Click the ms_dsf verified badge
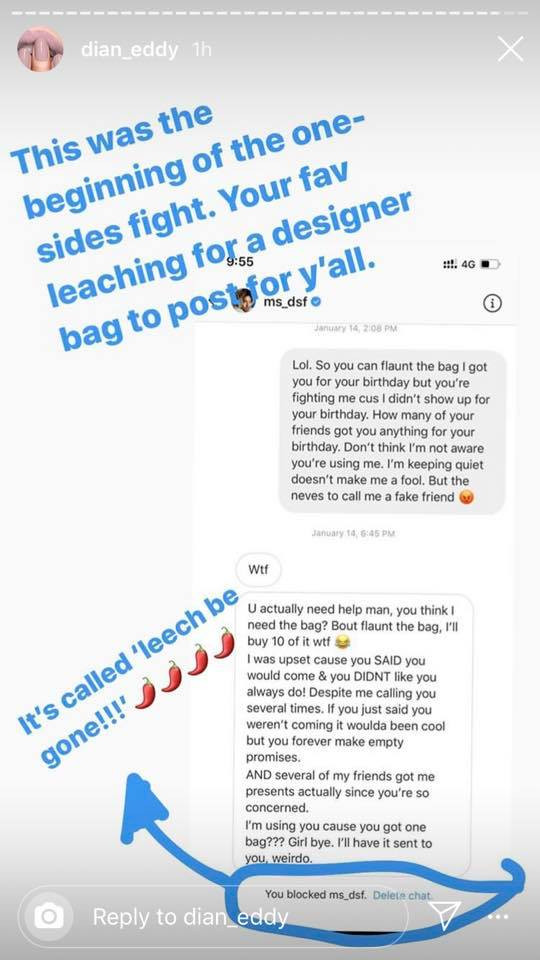 point(317,301)
